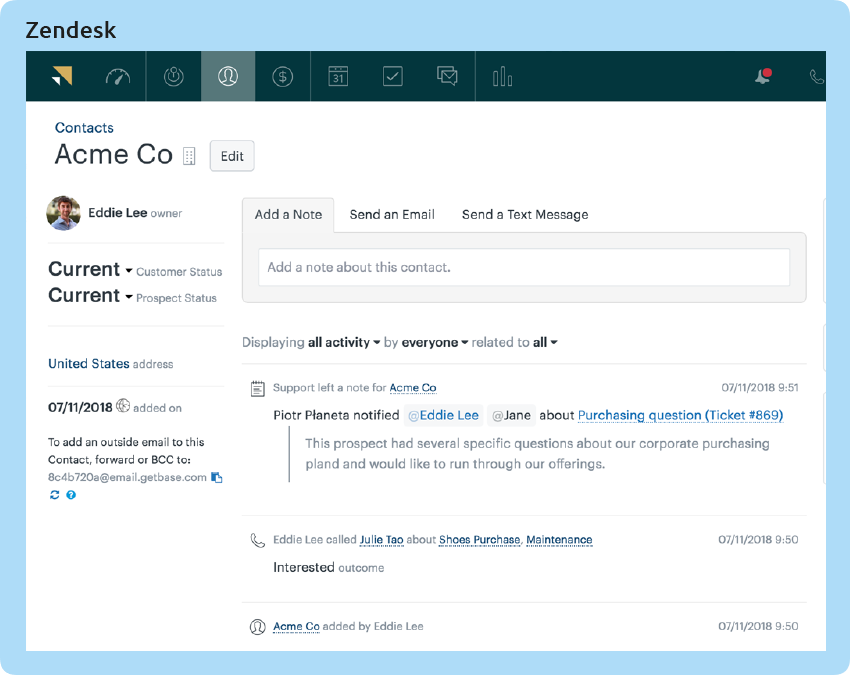Click the Edit button
This screenshot has height=675, width=850.
[x=232, y=156]
